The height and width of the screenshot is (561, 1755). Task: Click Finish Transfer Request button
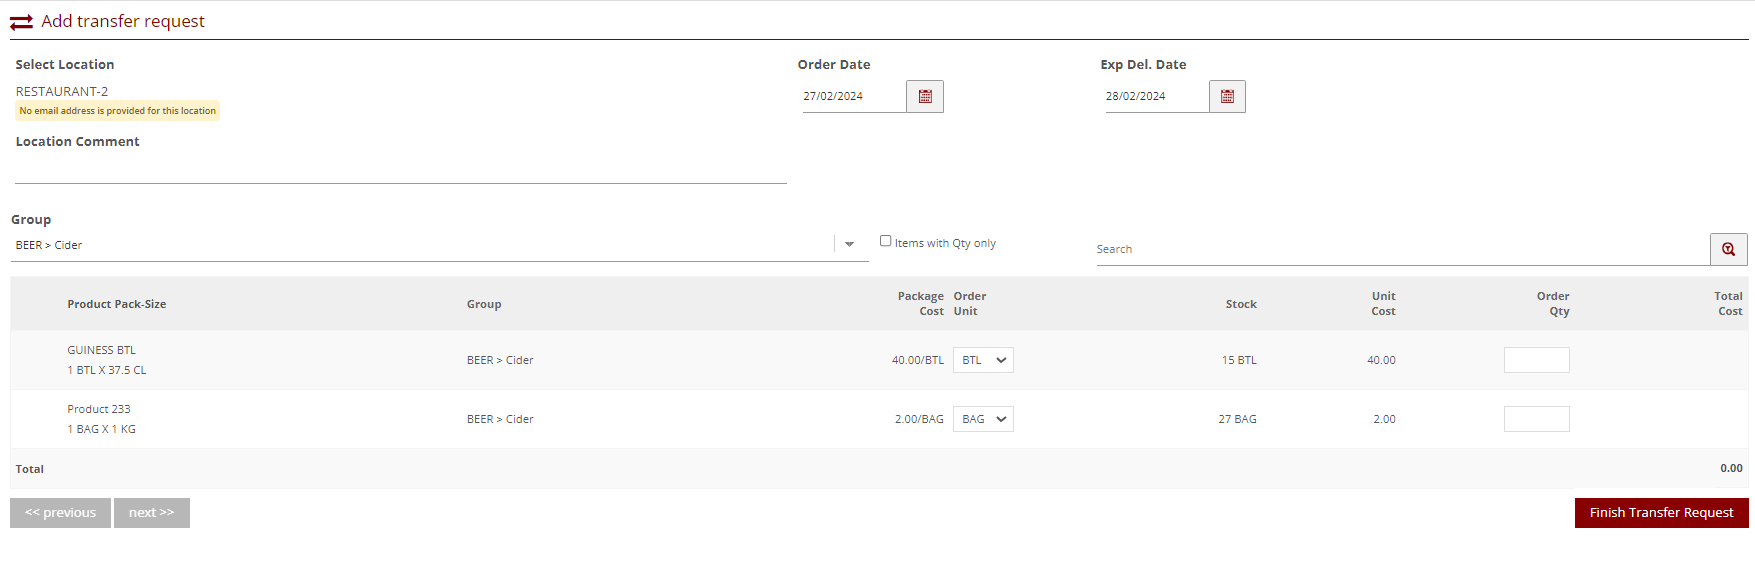point(1661,513)
